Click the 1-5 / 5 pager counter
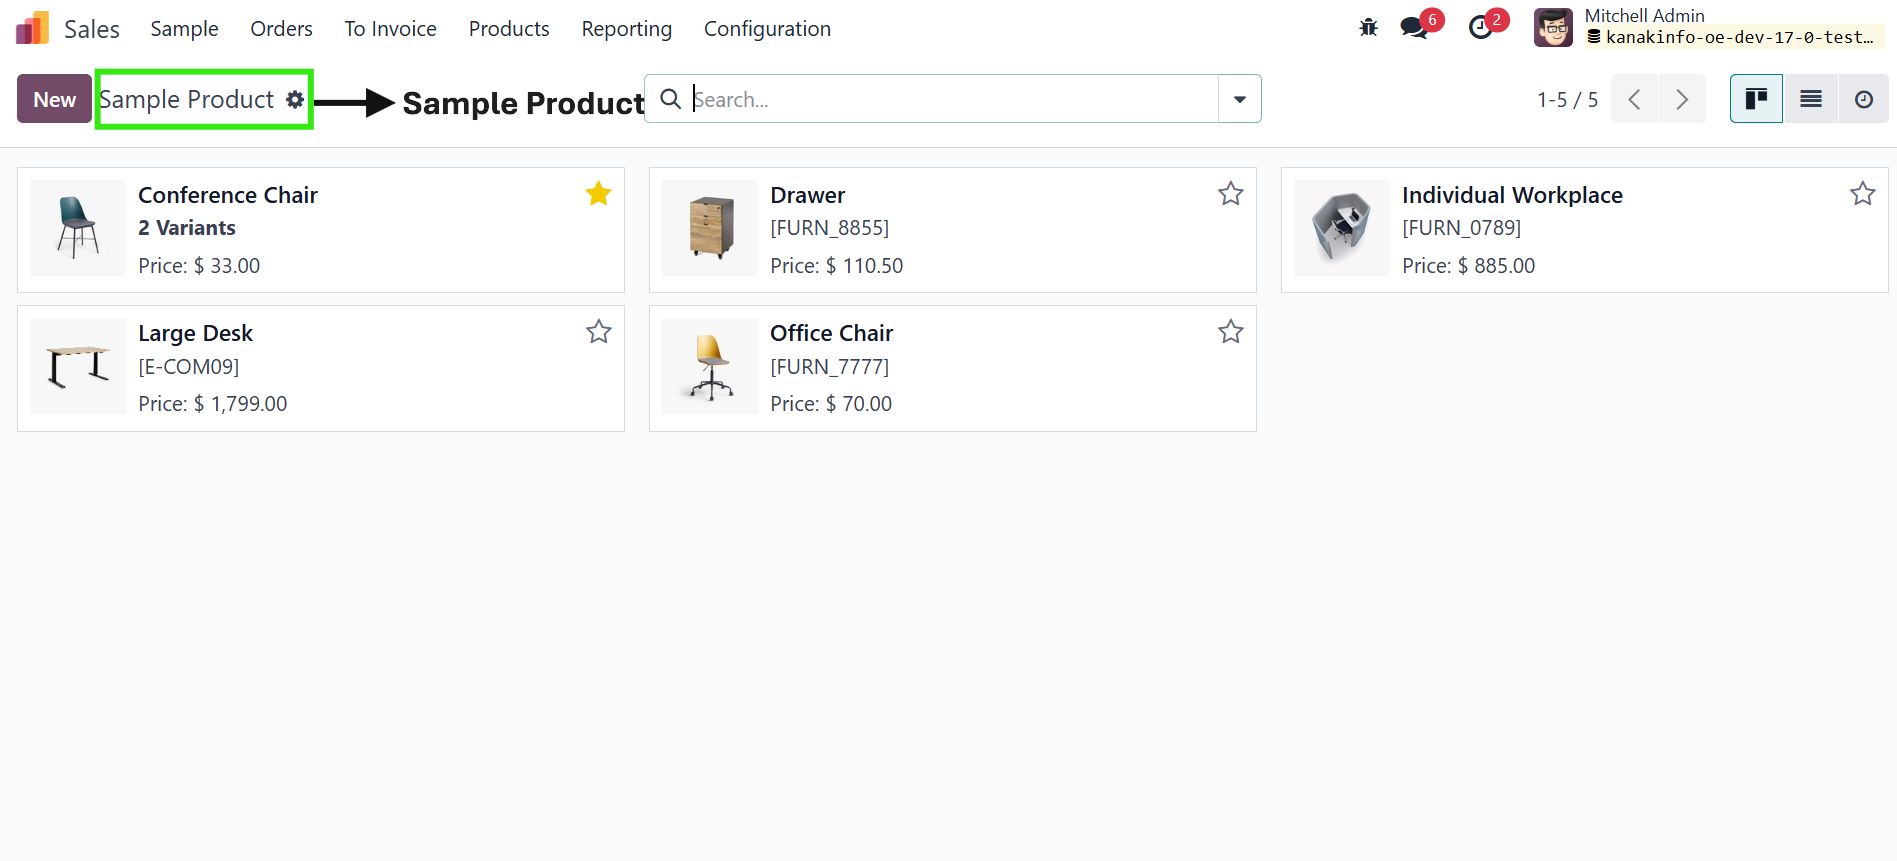The image size is (1897, 861). coord(1567,99)
